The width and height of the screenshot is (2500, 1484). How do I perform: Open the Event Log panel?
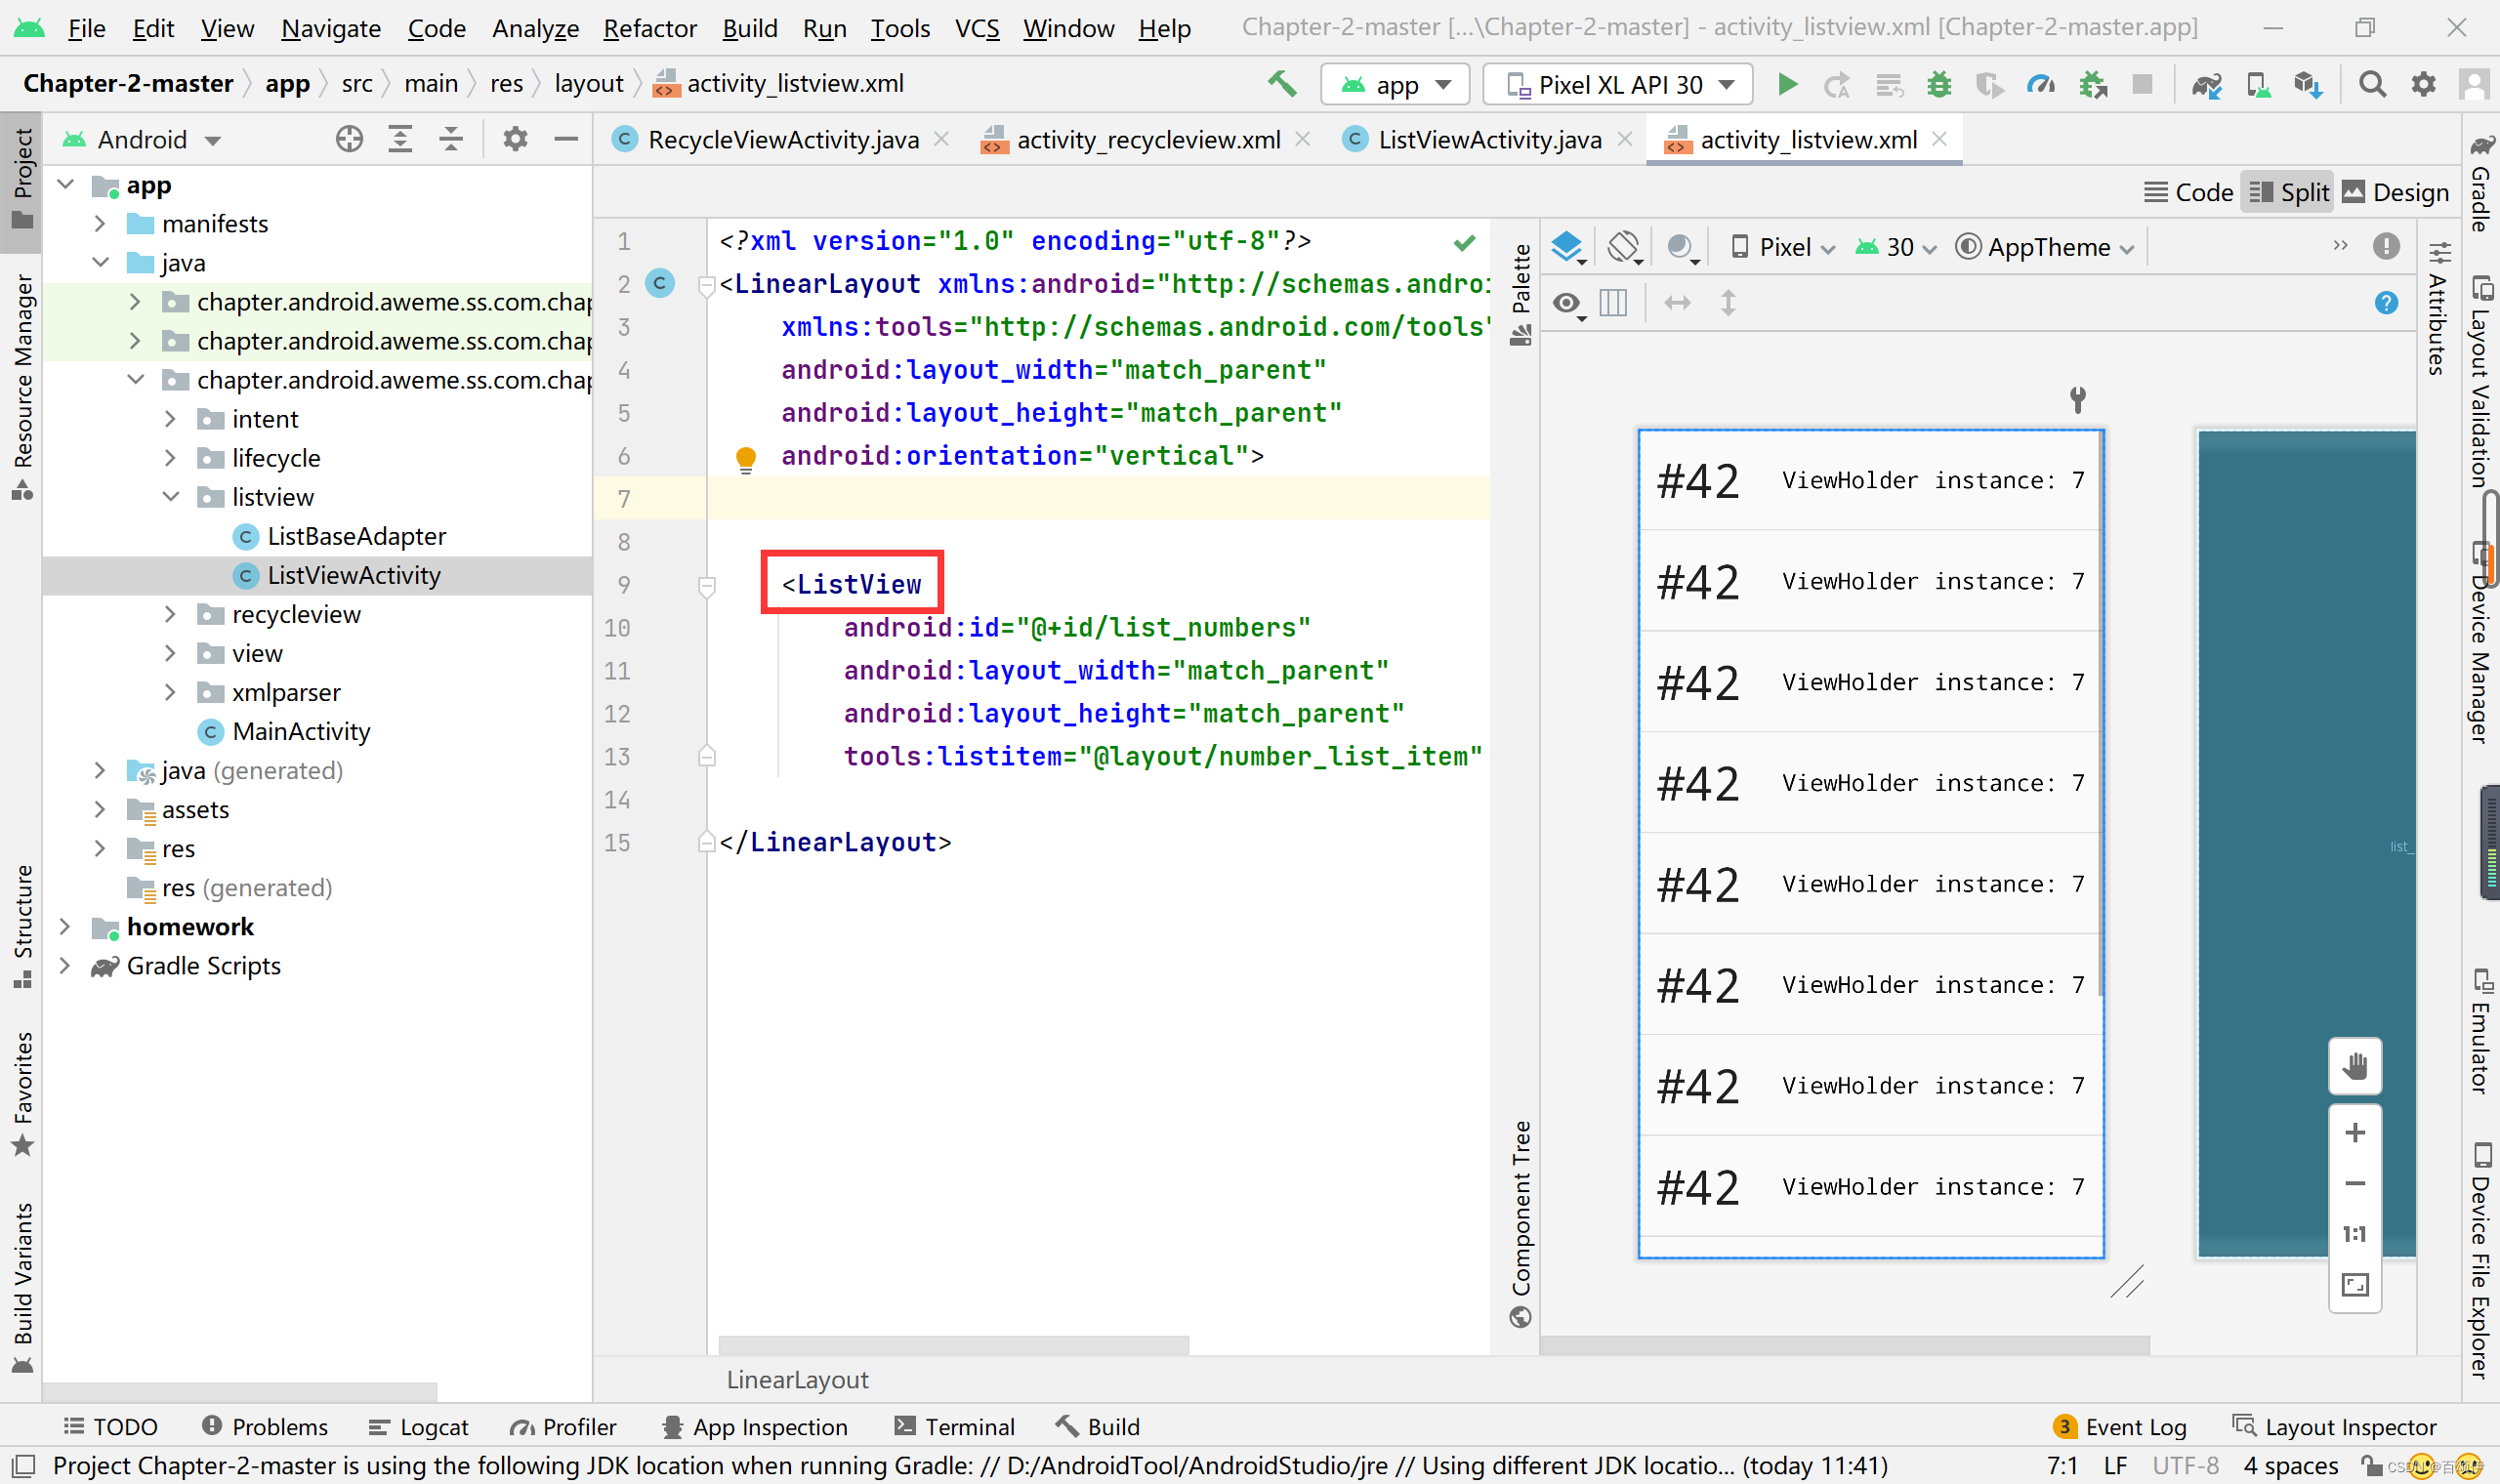[x=2119, y=1426]
